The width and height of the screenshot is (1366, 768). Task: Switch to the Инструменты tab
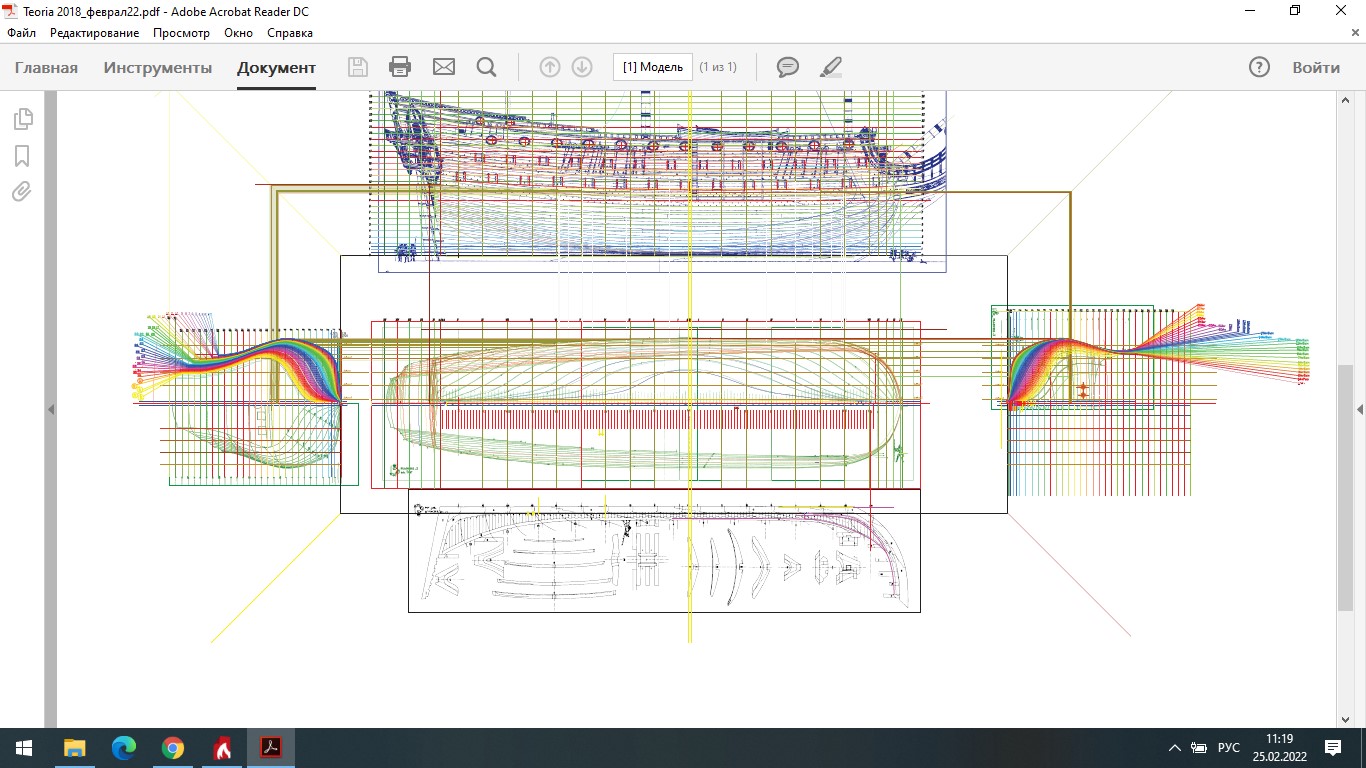click(158, 68)
